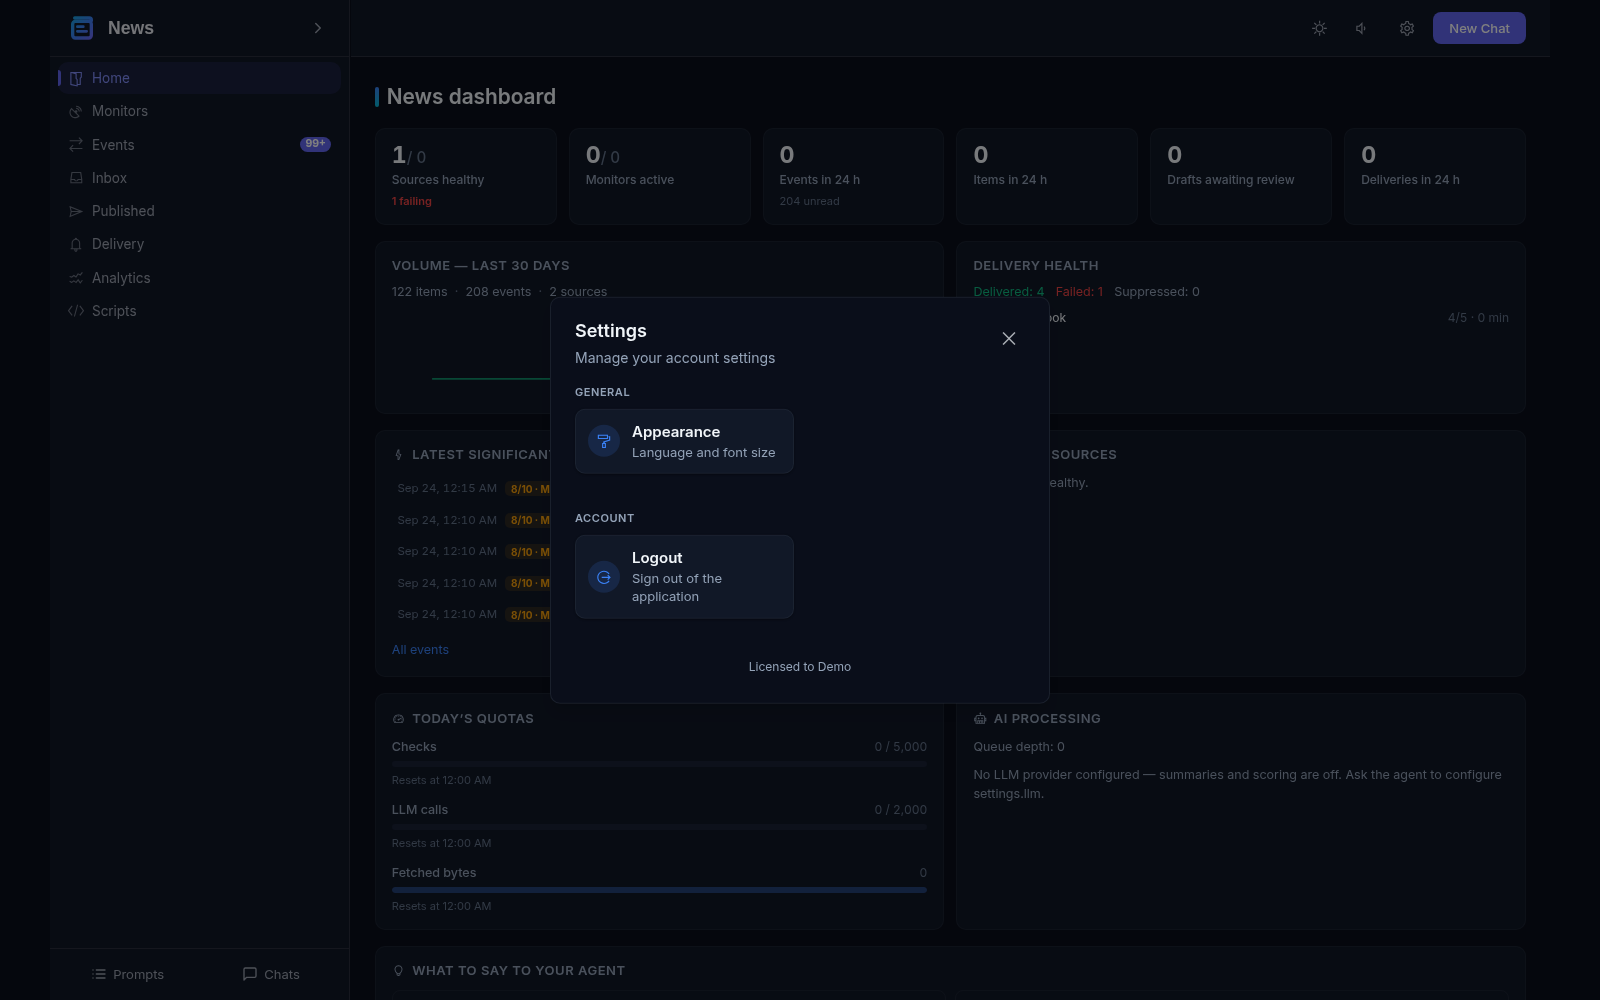Screen dimensions: 1600x1000
Task: Open Inbox in the sidebar
Action: (x=200, y=178)
